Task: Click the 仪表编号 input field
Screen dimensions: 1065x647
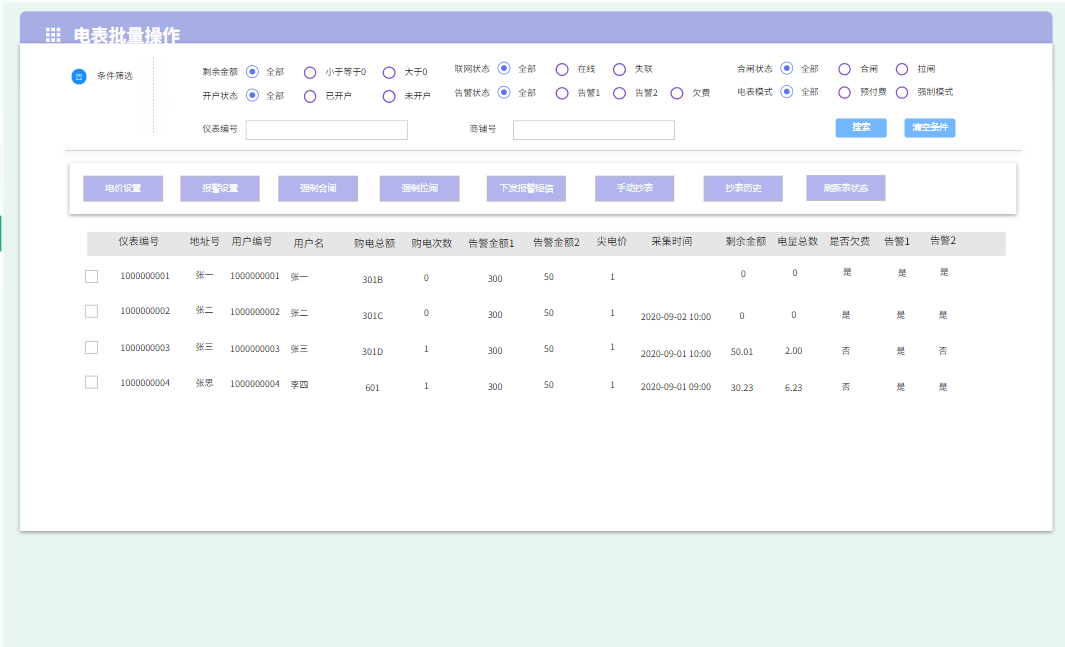Action: click(x=326, y=129)
